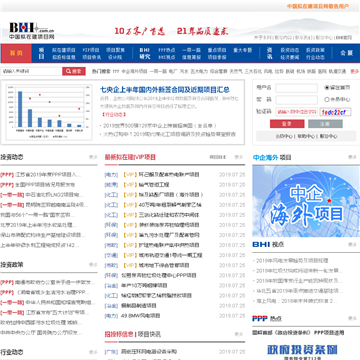Click the BHI site logo

32,31
